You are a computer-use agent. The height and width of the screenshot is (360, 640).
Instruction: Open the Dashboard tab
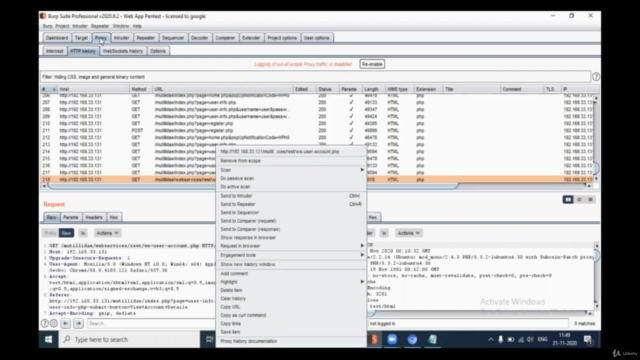point(57,38)
